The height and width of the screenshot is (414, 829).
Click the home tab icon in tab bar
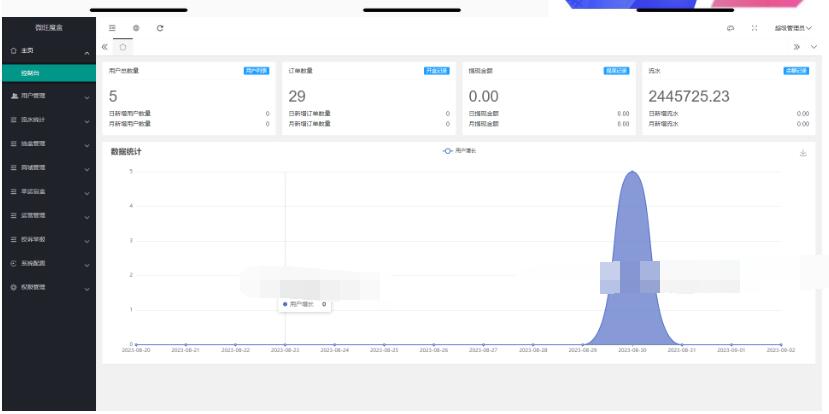tap(123, 47)
